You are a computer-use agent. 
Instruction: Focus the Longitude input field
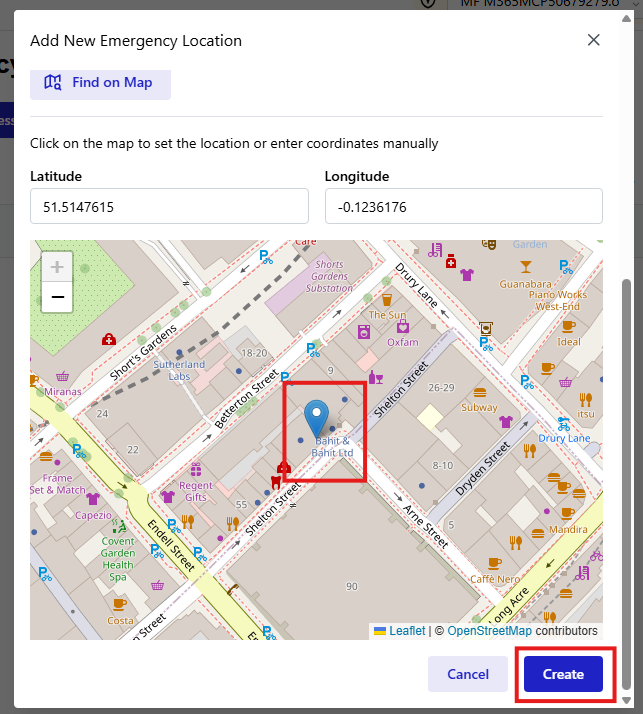pos(463,207)
